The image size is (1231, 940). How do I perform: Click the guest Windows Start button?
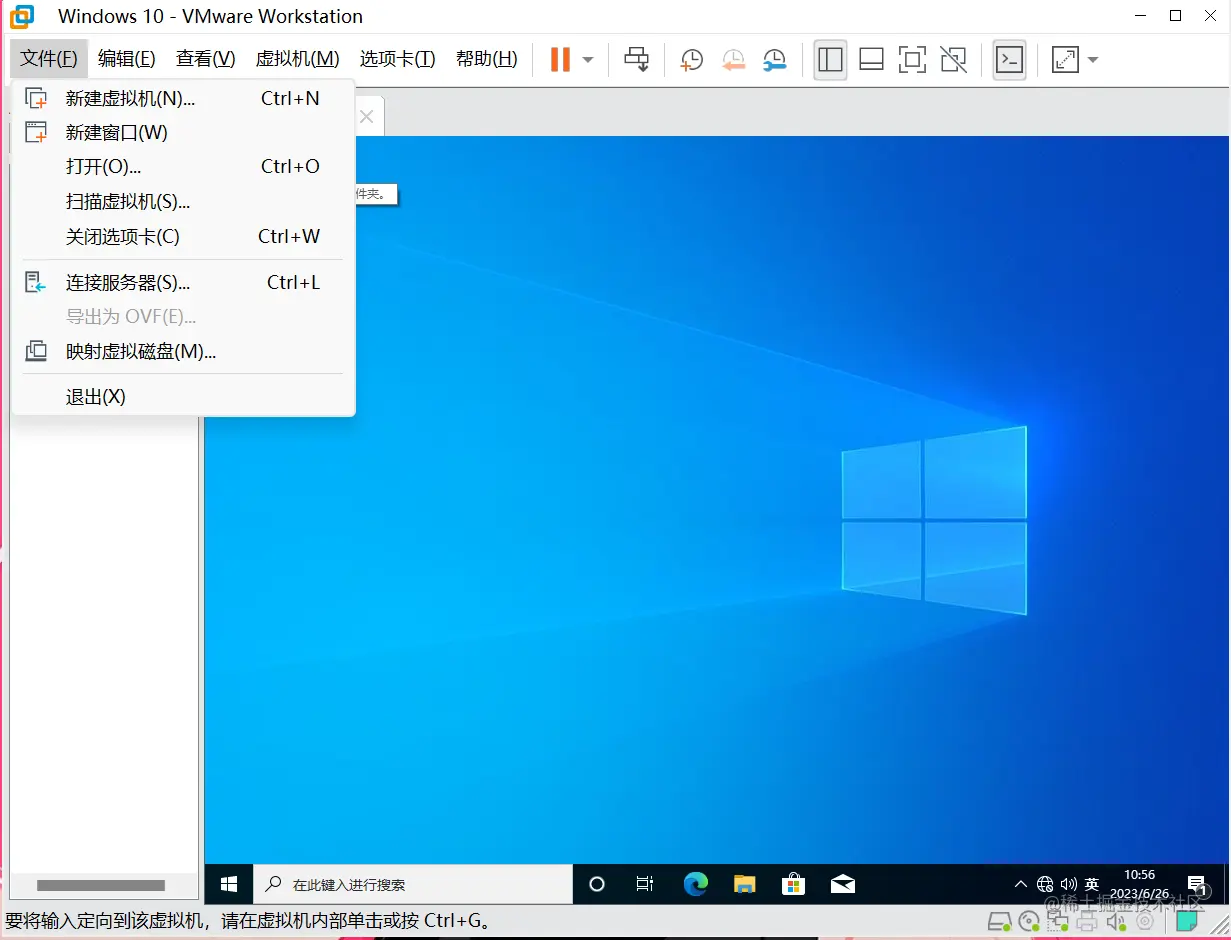point(229,884)
